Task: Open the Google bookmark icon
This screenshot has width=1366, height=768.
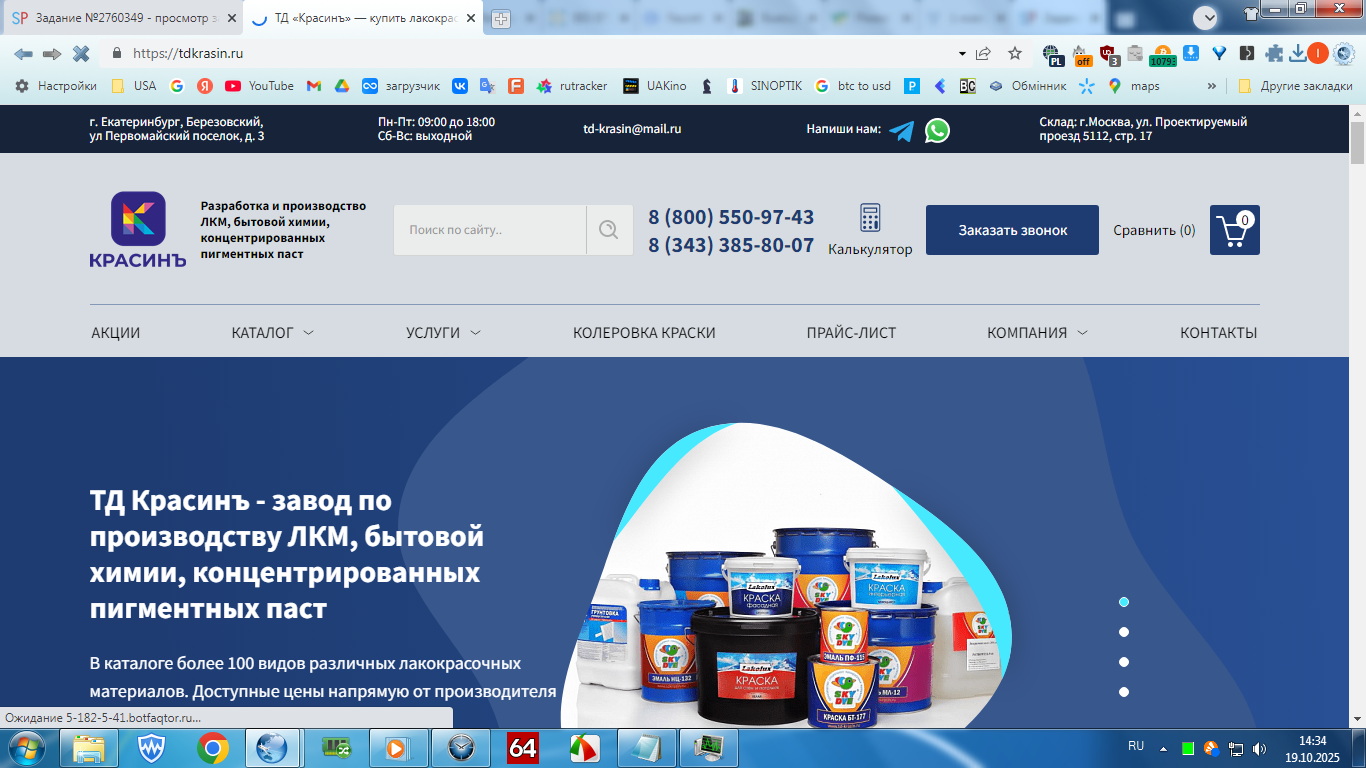Action: tap(177, 86)
